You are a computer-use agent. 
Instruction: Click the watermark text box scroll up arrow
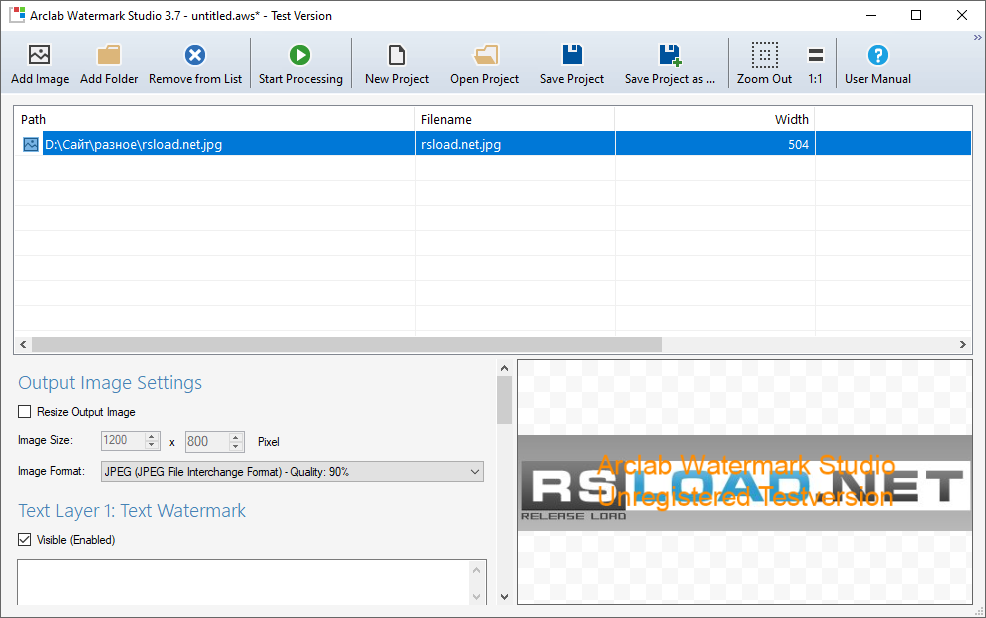(x=476, y=570)
